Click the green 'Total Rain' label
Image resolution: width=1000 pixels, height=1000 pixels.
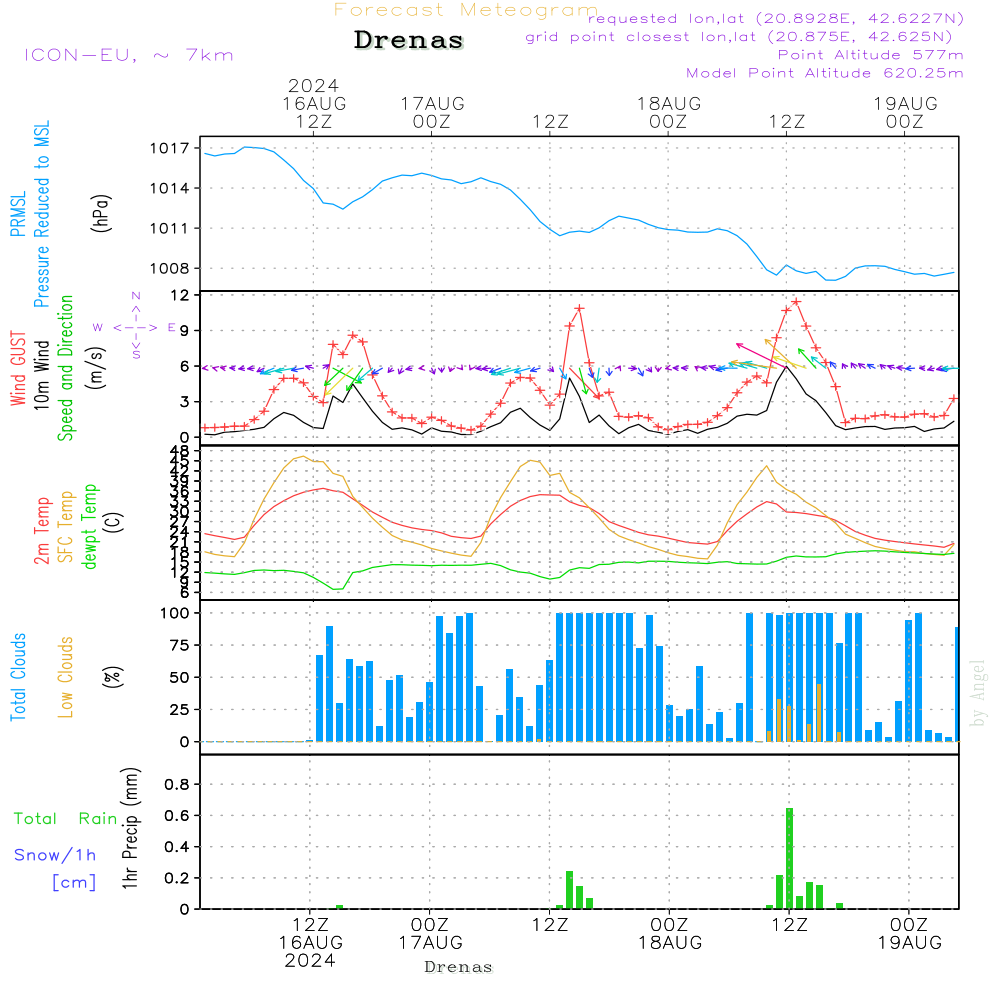click(x=66, y=819)
